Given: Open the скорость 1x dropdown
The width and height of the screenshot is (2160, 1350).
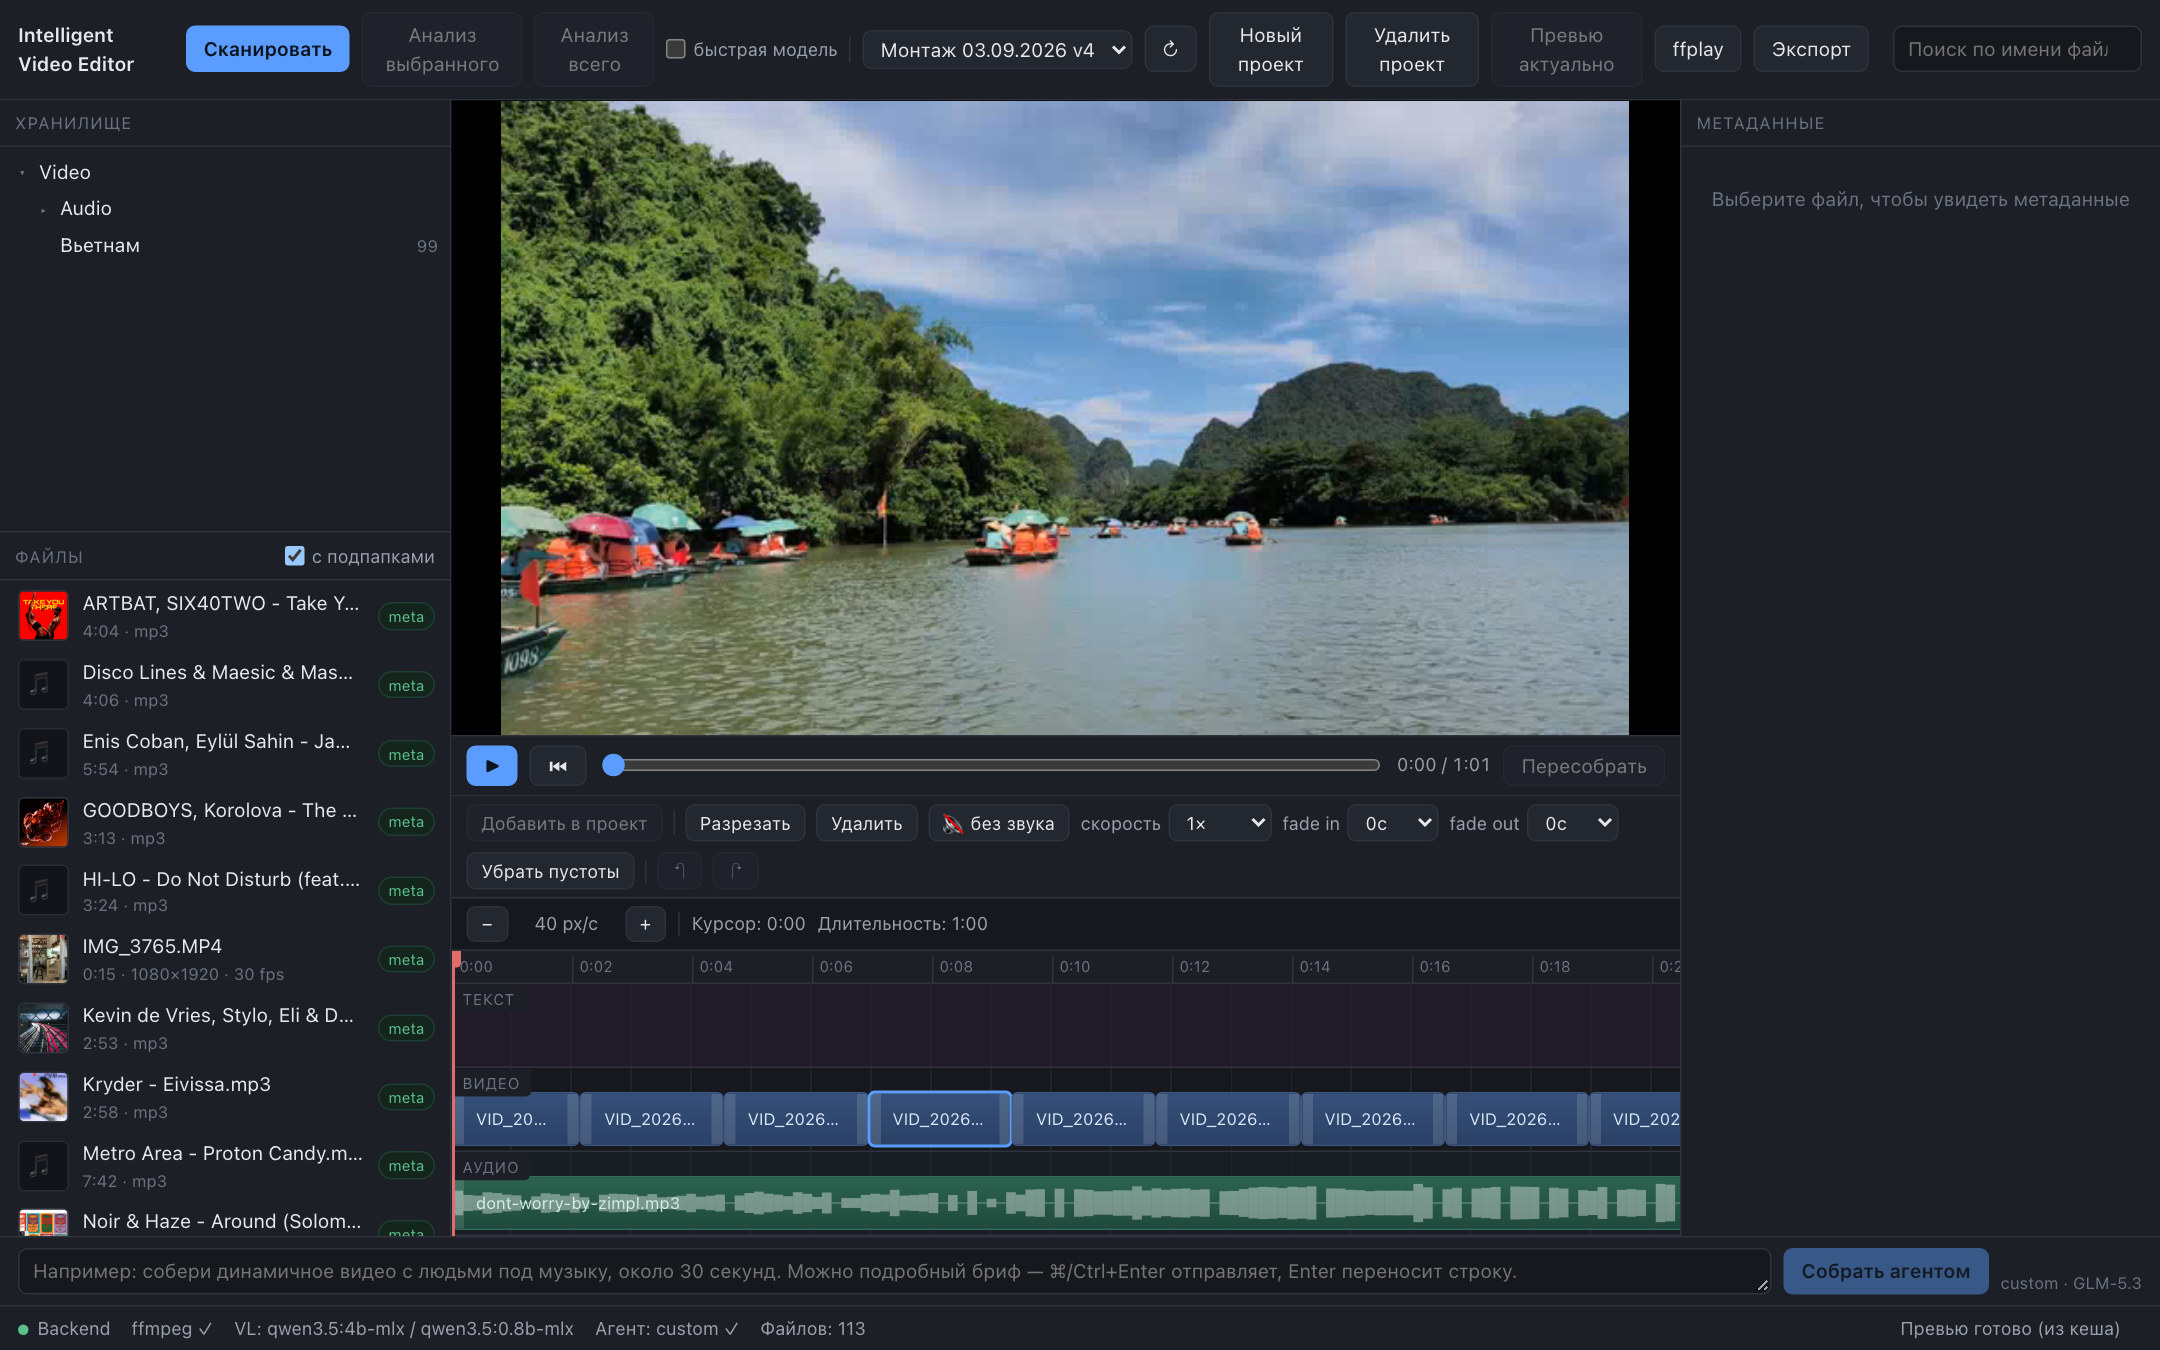Looking at the screenshot, I should [x=1220, y=823].
